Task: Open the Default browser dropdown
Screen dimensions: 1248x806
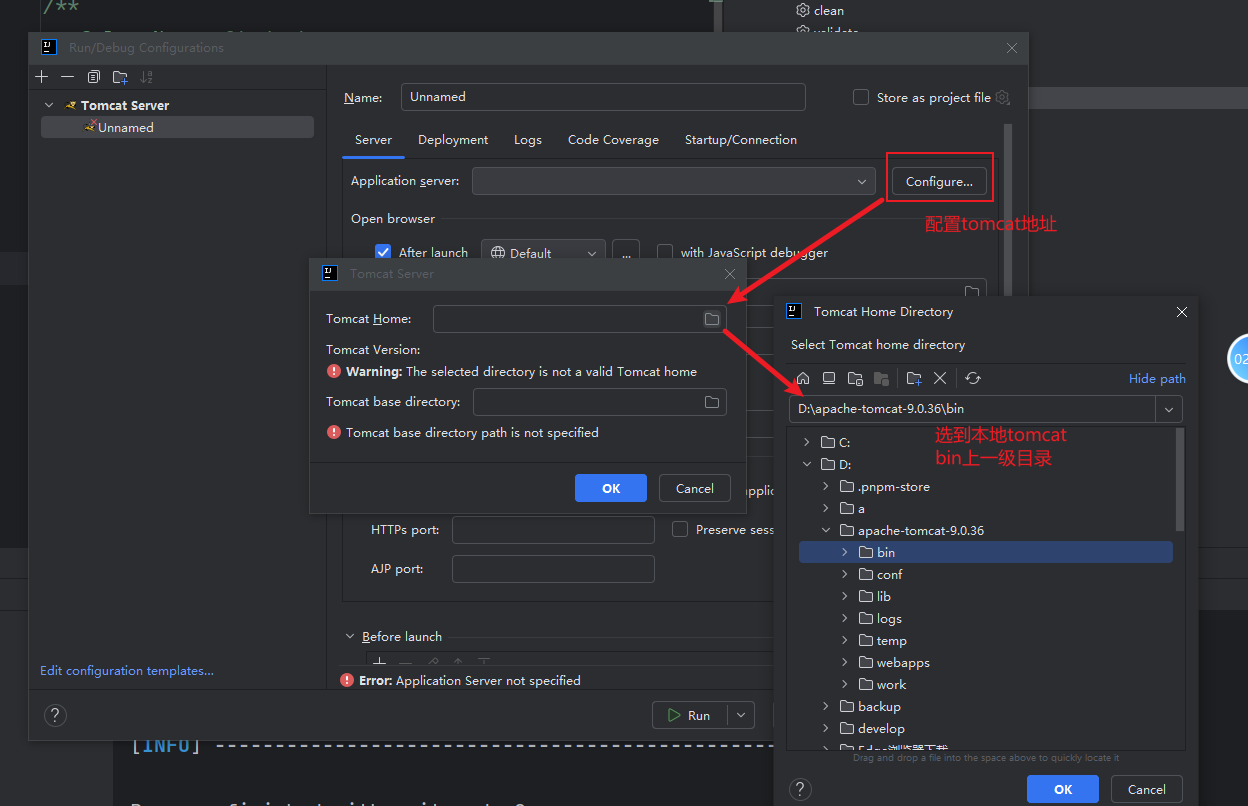Action: coord(543,253)
